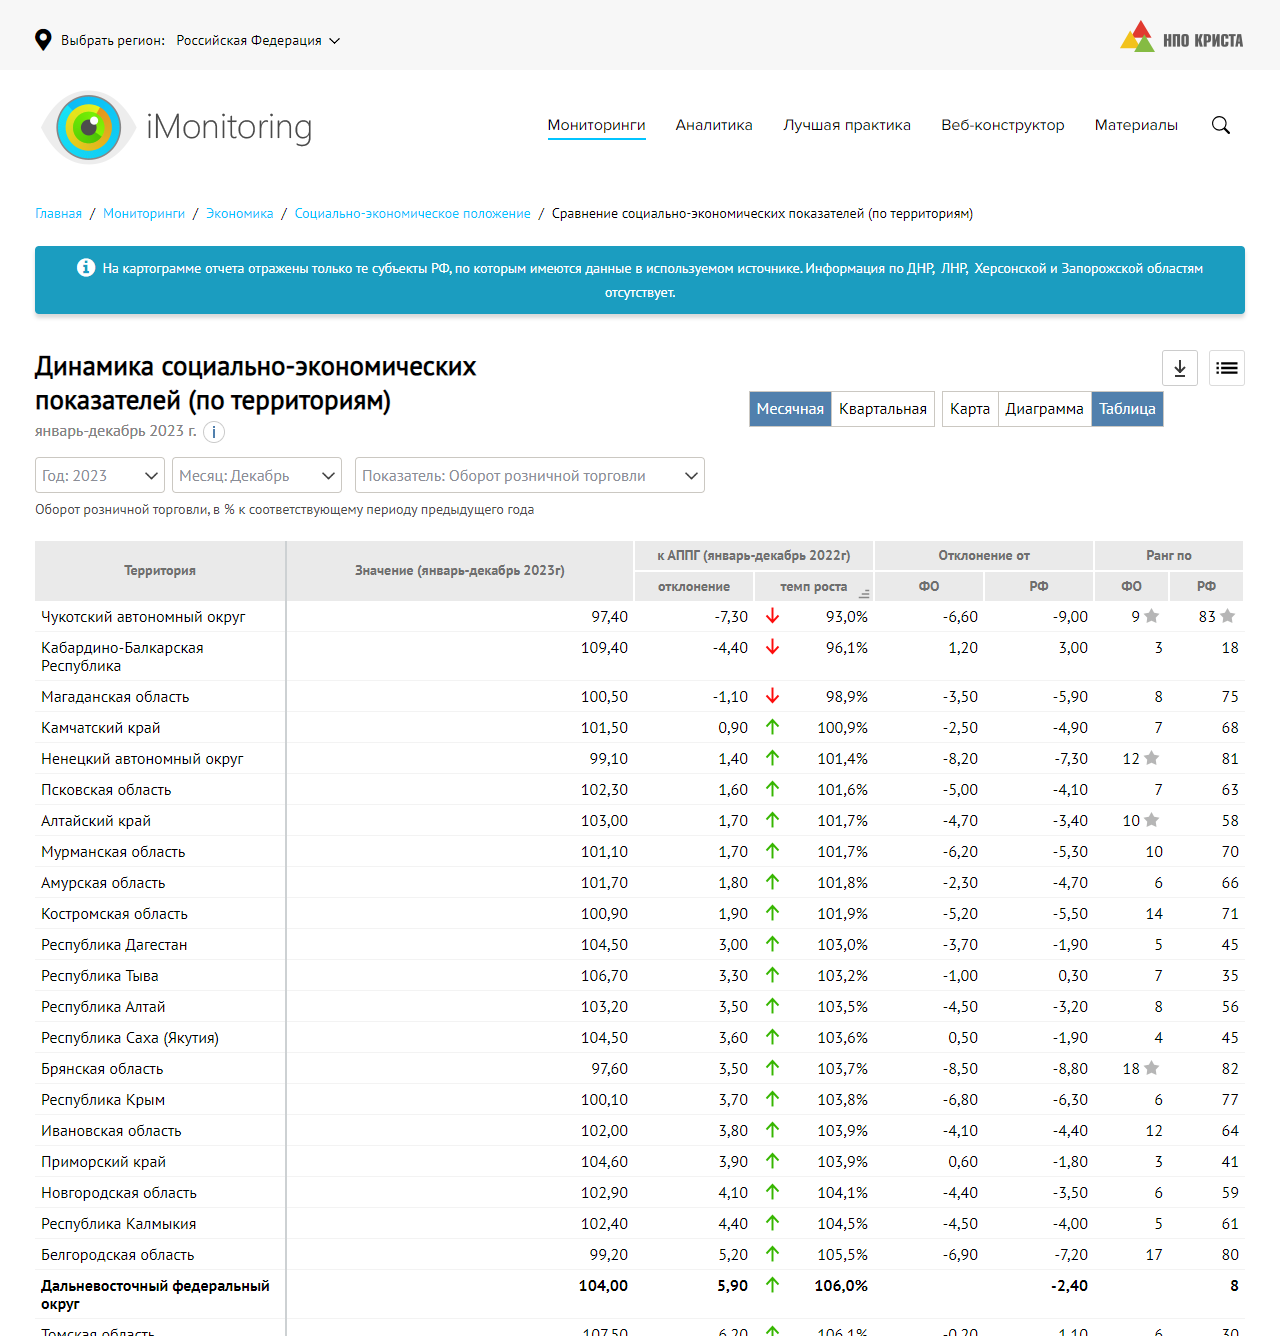Screen dimensions: 1280x1336
Task: Click the location pin icon
Action: point(43,40)
